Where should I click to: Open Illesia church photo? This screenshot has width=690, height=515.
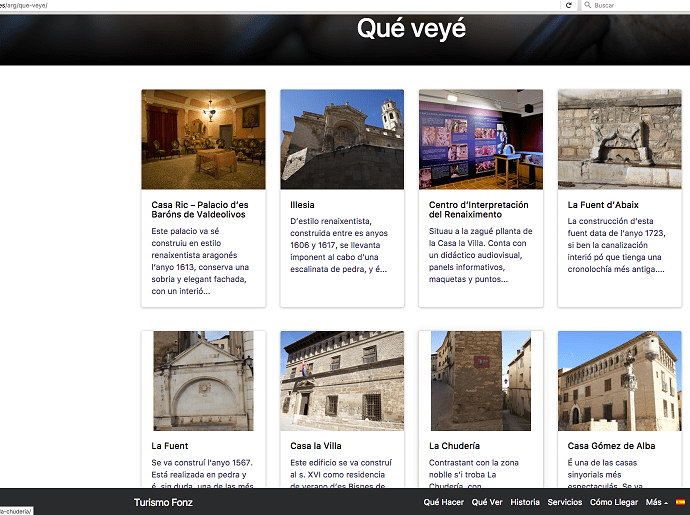coord(342,140)
